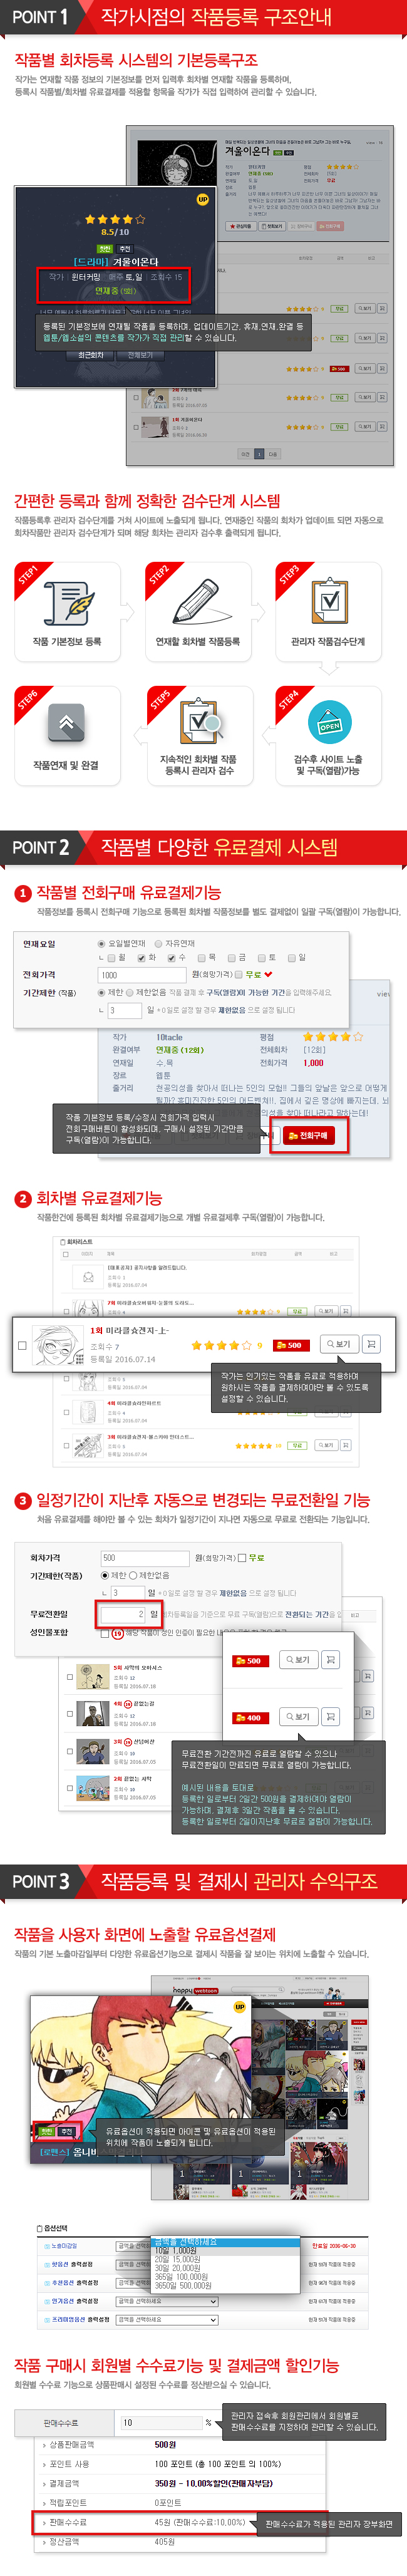Tick the checkbox left of the 1회 episode thumbnail

click(x=22, y=1345)
